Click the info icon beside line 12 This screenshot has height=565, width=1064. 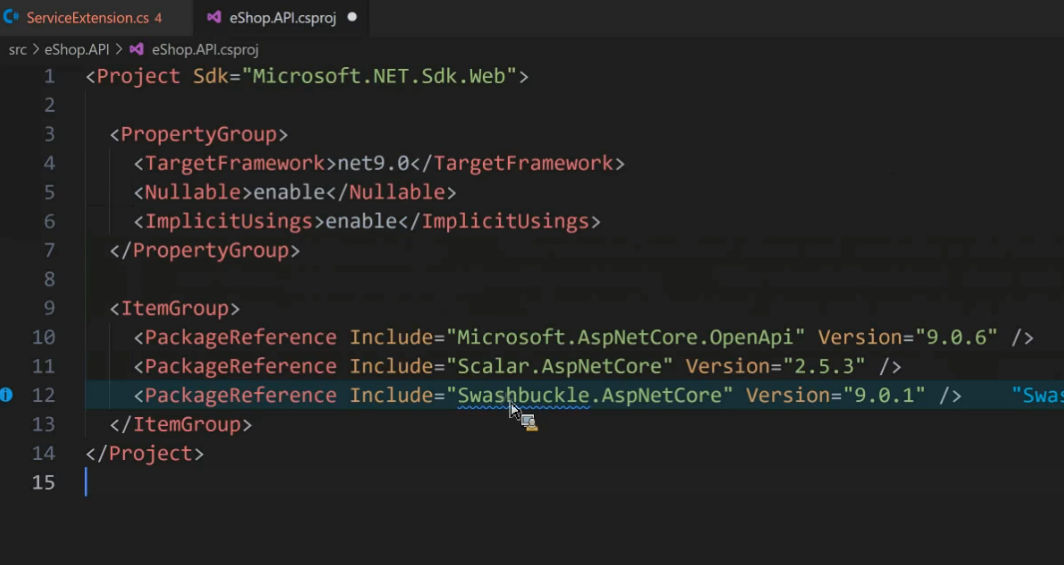point(6,395)
